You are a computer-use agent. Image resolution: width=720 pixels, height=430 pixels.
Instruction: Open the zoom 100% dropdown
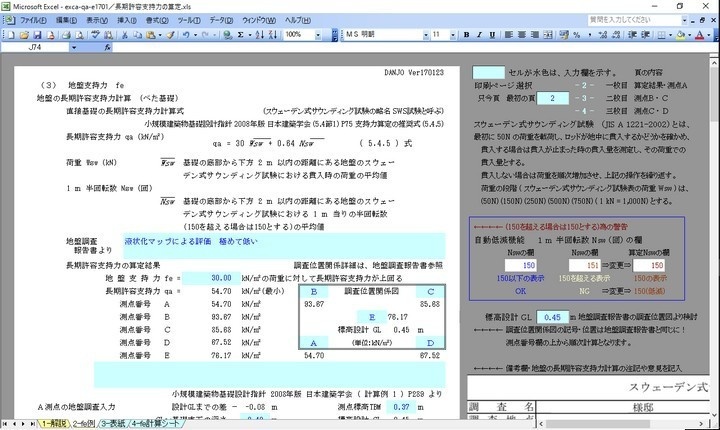pos(318,35)
